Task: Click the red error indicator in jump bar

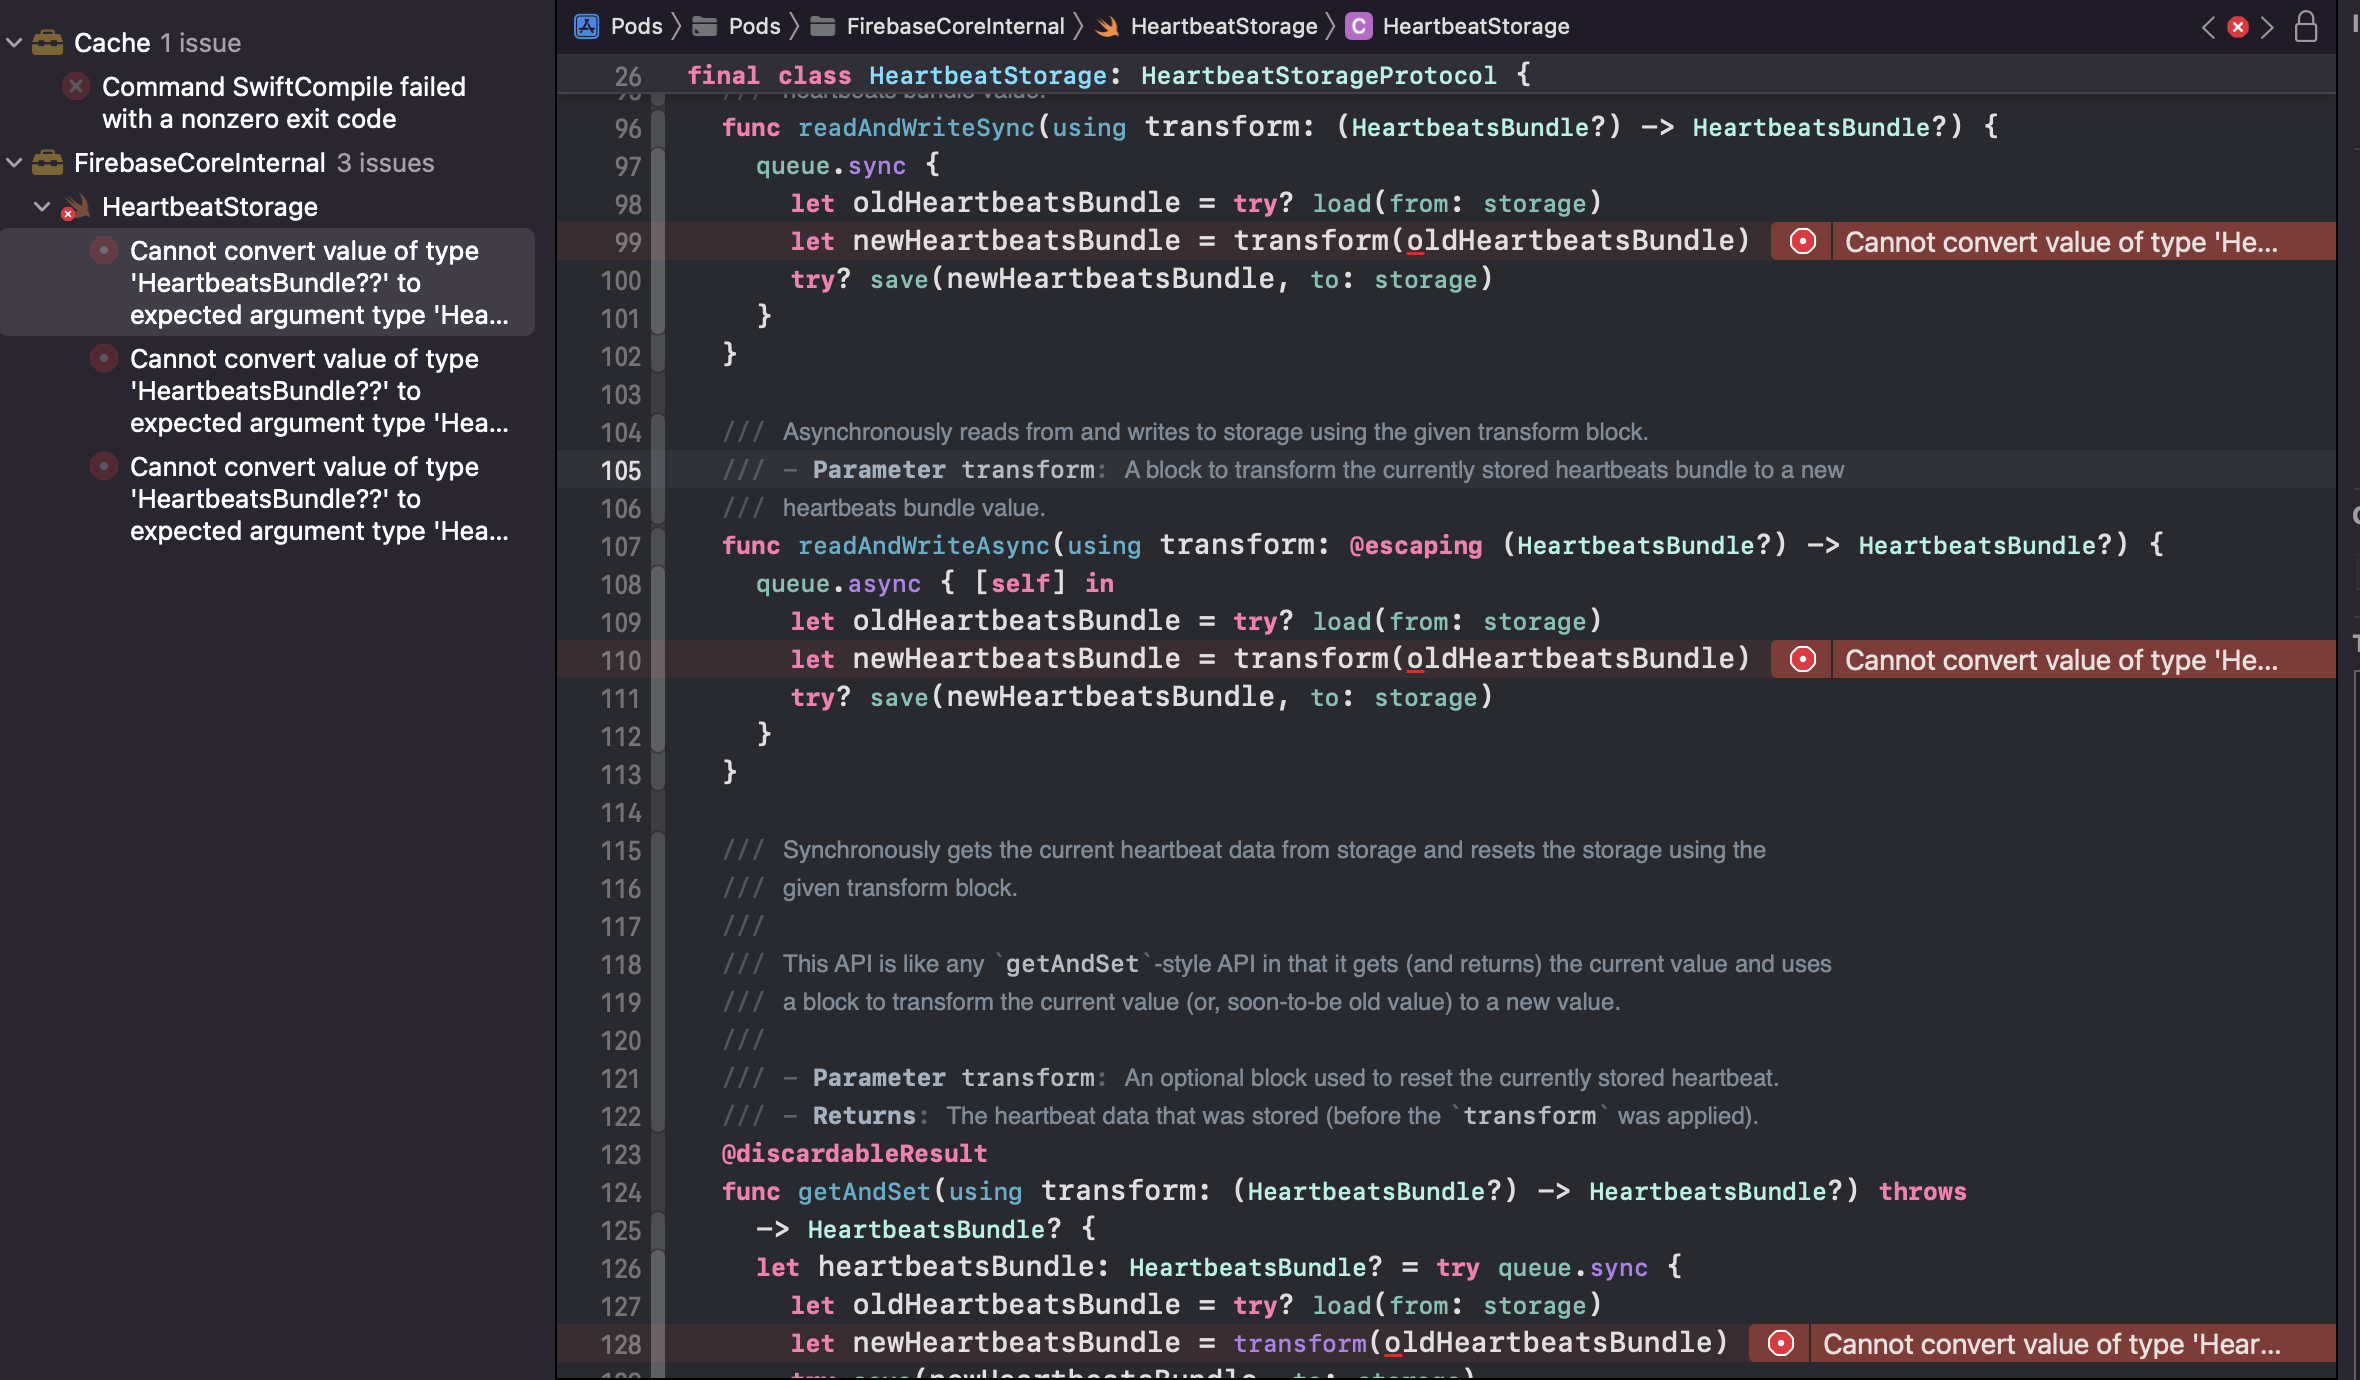Action: tap(2238, 27)
